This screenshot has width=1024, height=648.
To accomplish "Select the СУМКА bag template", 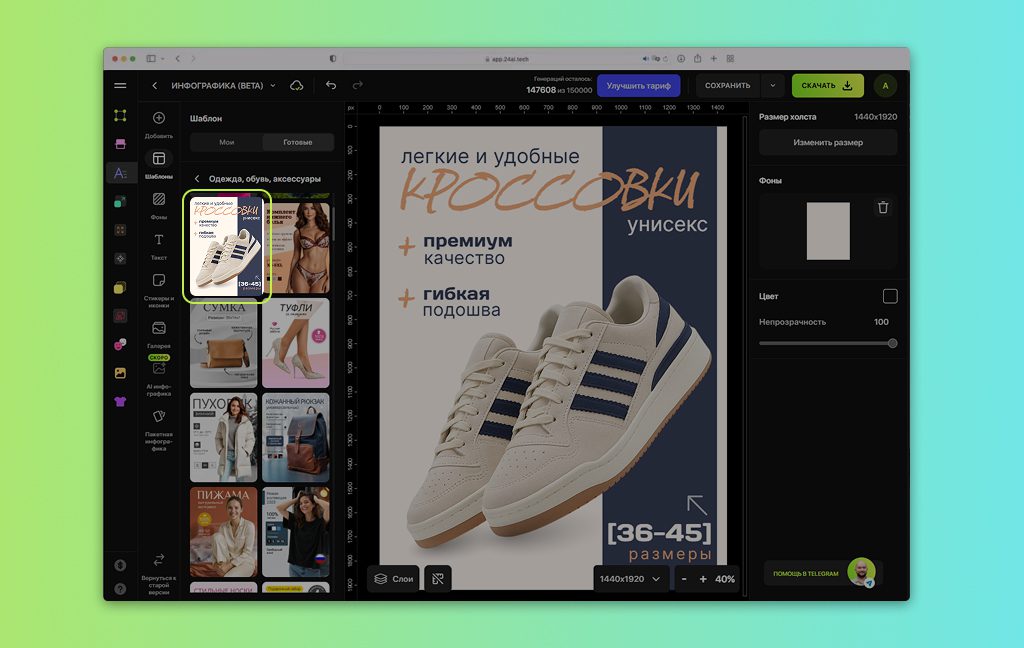I will [223, 343].
